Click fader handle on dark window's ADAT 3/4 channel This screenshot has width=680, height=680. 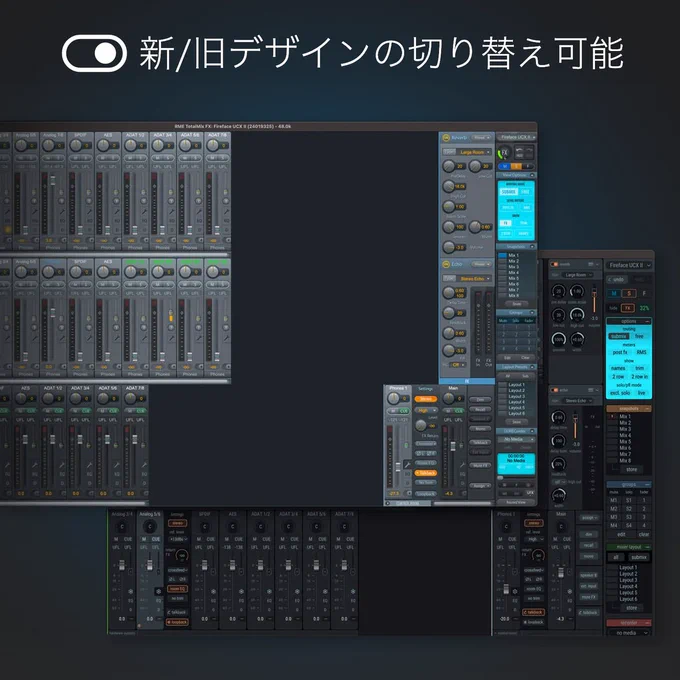(288, 566)
